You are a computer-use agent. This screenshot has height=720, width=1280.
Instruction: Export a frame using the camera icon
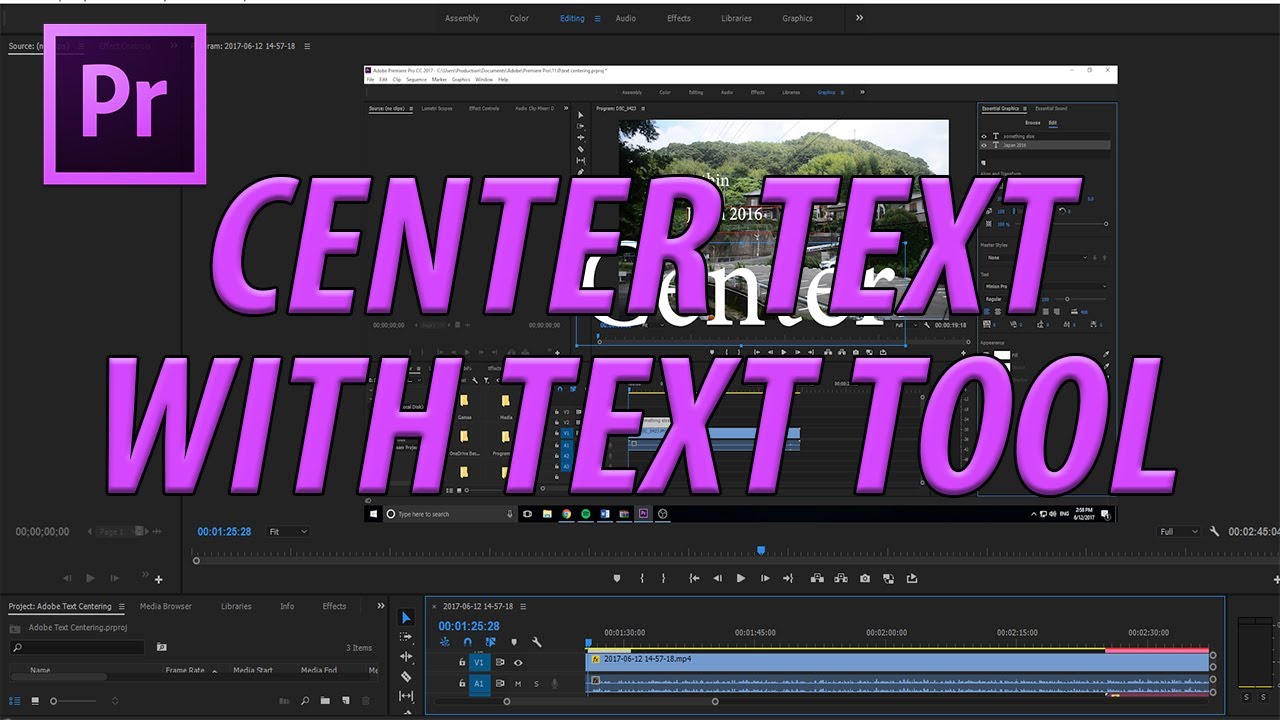[x=865, y=578]
